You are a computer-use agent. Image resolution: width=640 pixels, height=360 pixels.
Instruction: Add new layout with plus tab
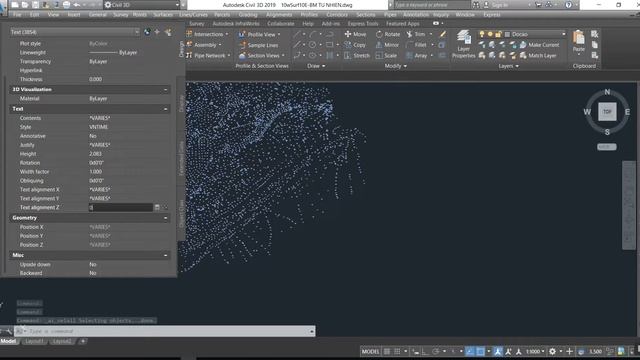(82, 341)
